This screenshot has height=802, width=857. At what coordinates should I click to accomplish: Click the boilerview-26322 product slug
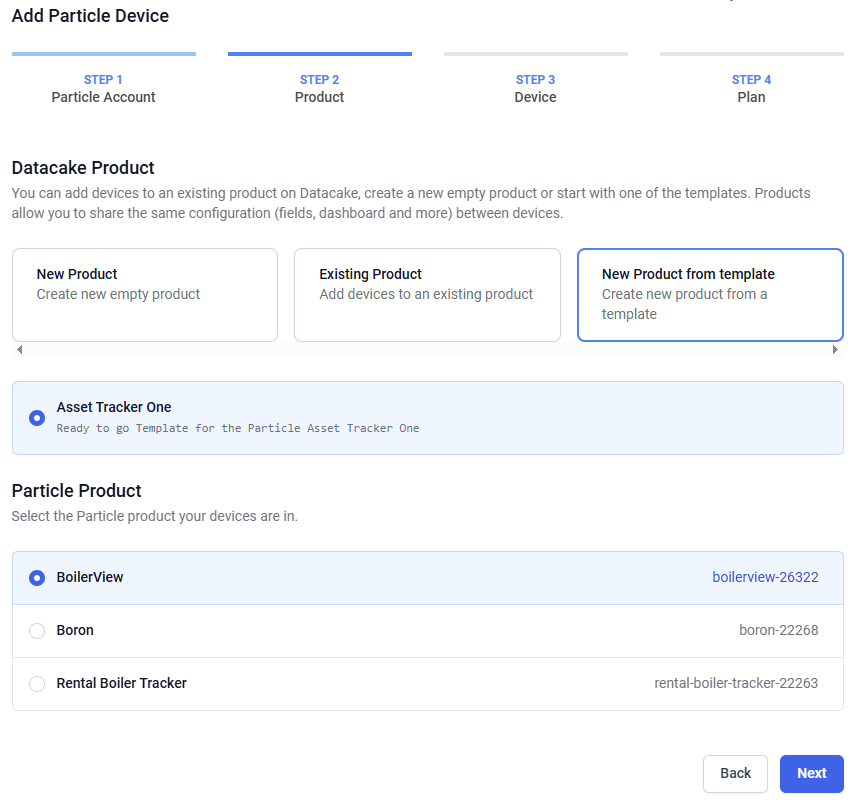[765, 577]
